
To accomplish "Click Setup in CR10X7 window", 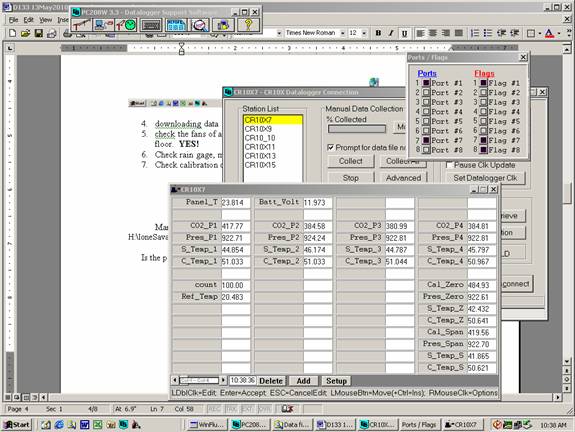I will point(336,381).
